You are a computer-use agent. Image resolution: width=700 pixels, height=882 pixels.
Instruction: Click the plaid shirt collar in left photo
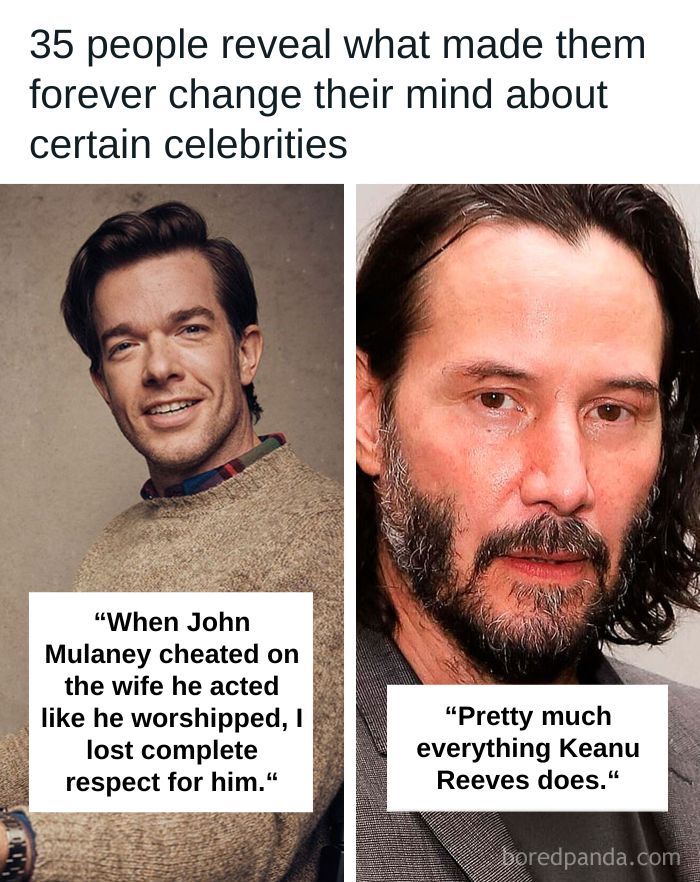[214, 468]
